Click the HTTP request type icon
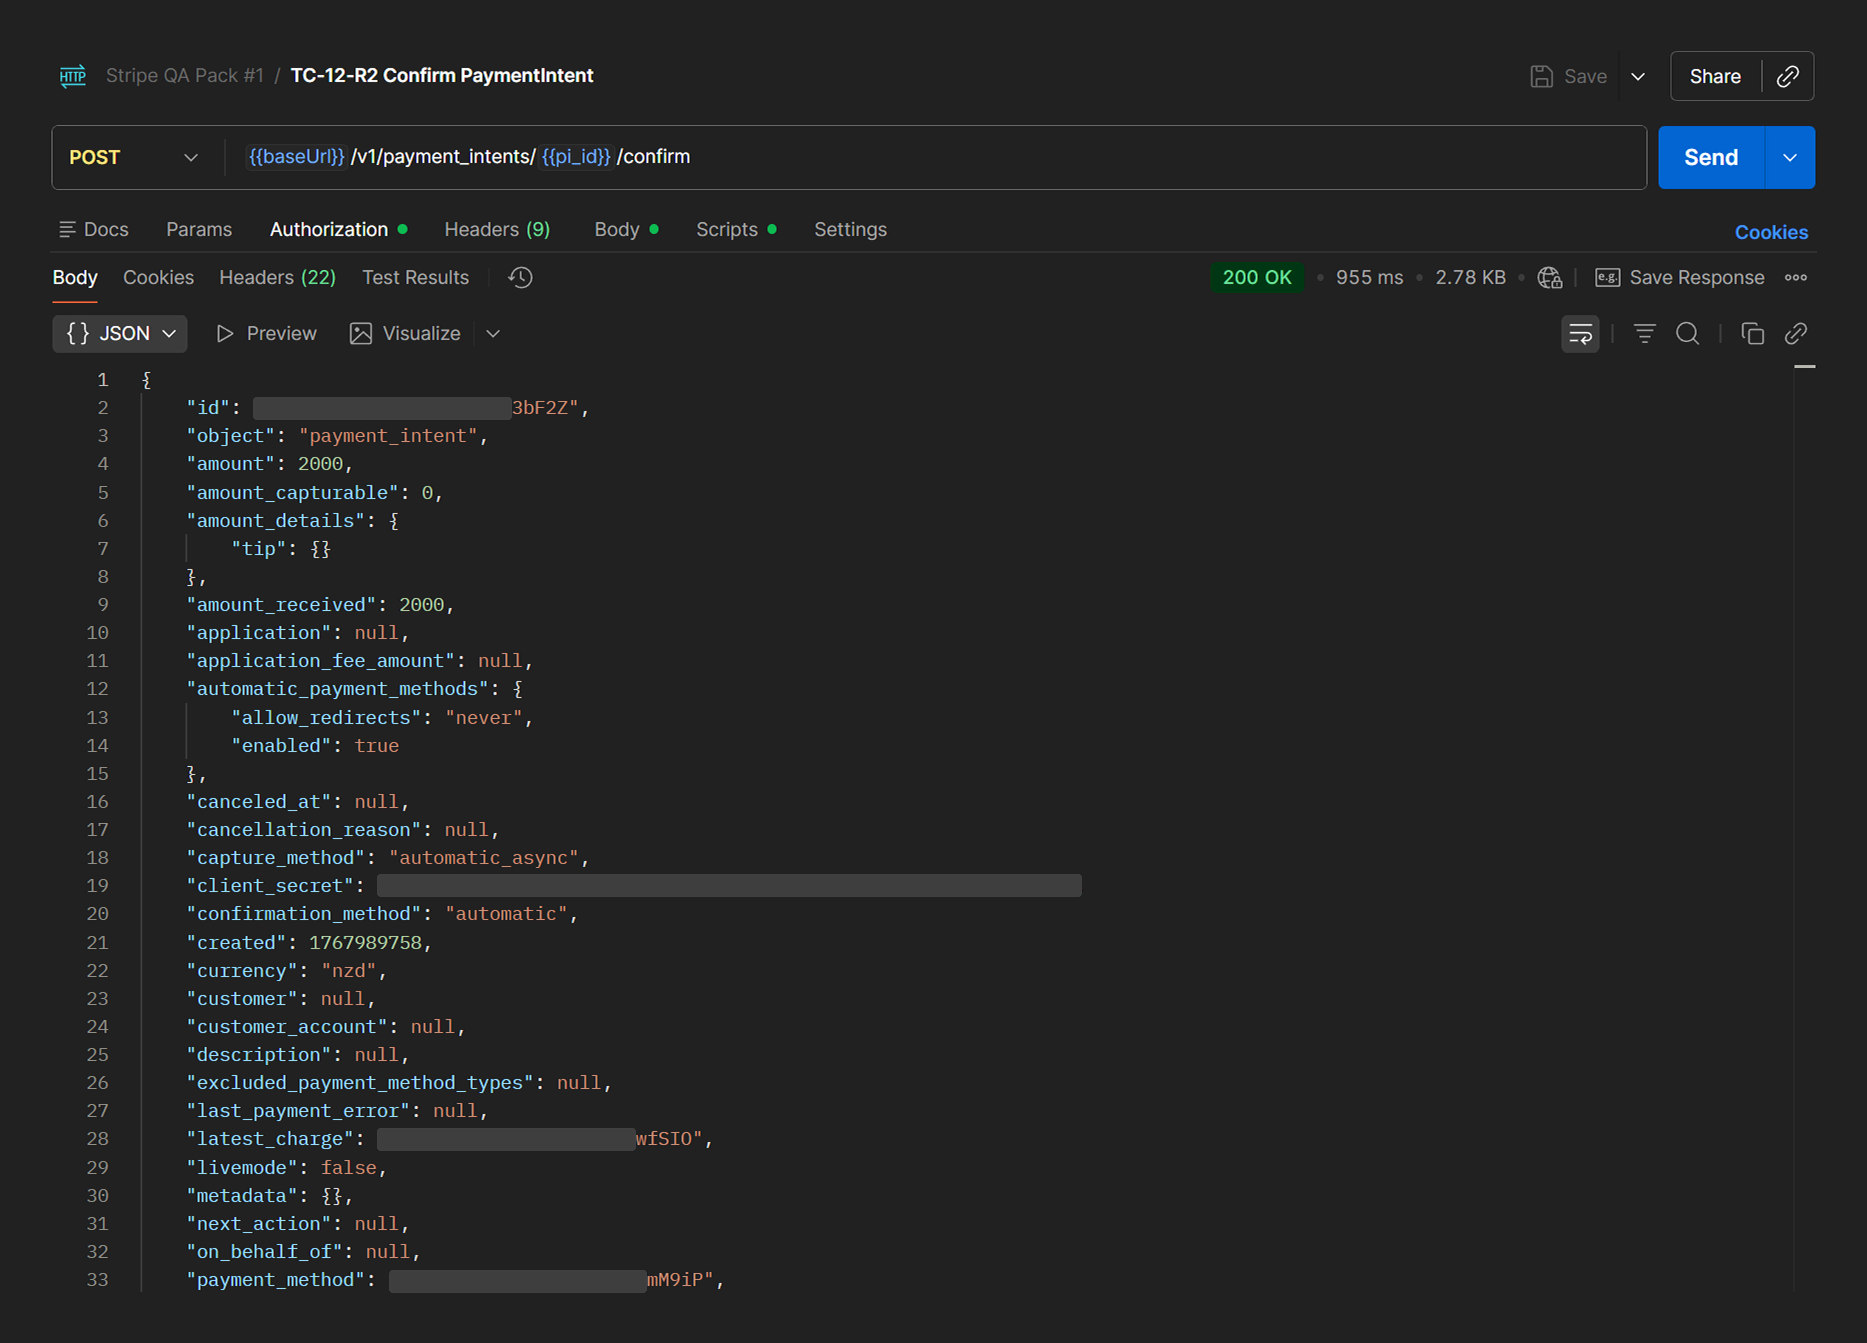This screenshot has width=1867, height=1343. [x=72, y=76]
